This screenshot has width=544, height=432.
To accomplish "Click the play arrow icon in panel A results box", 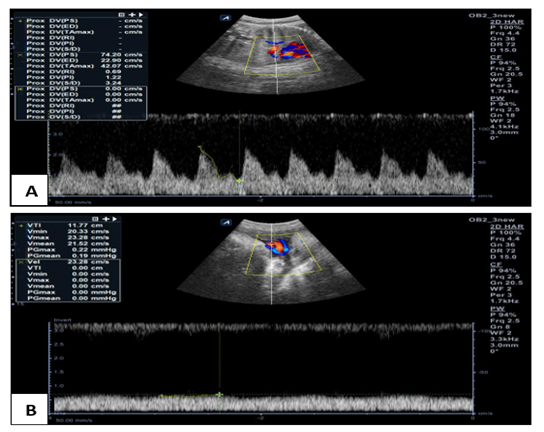I will click(x=141, y=15).
